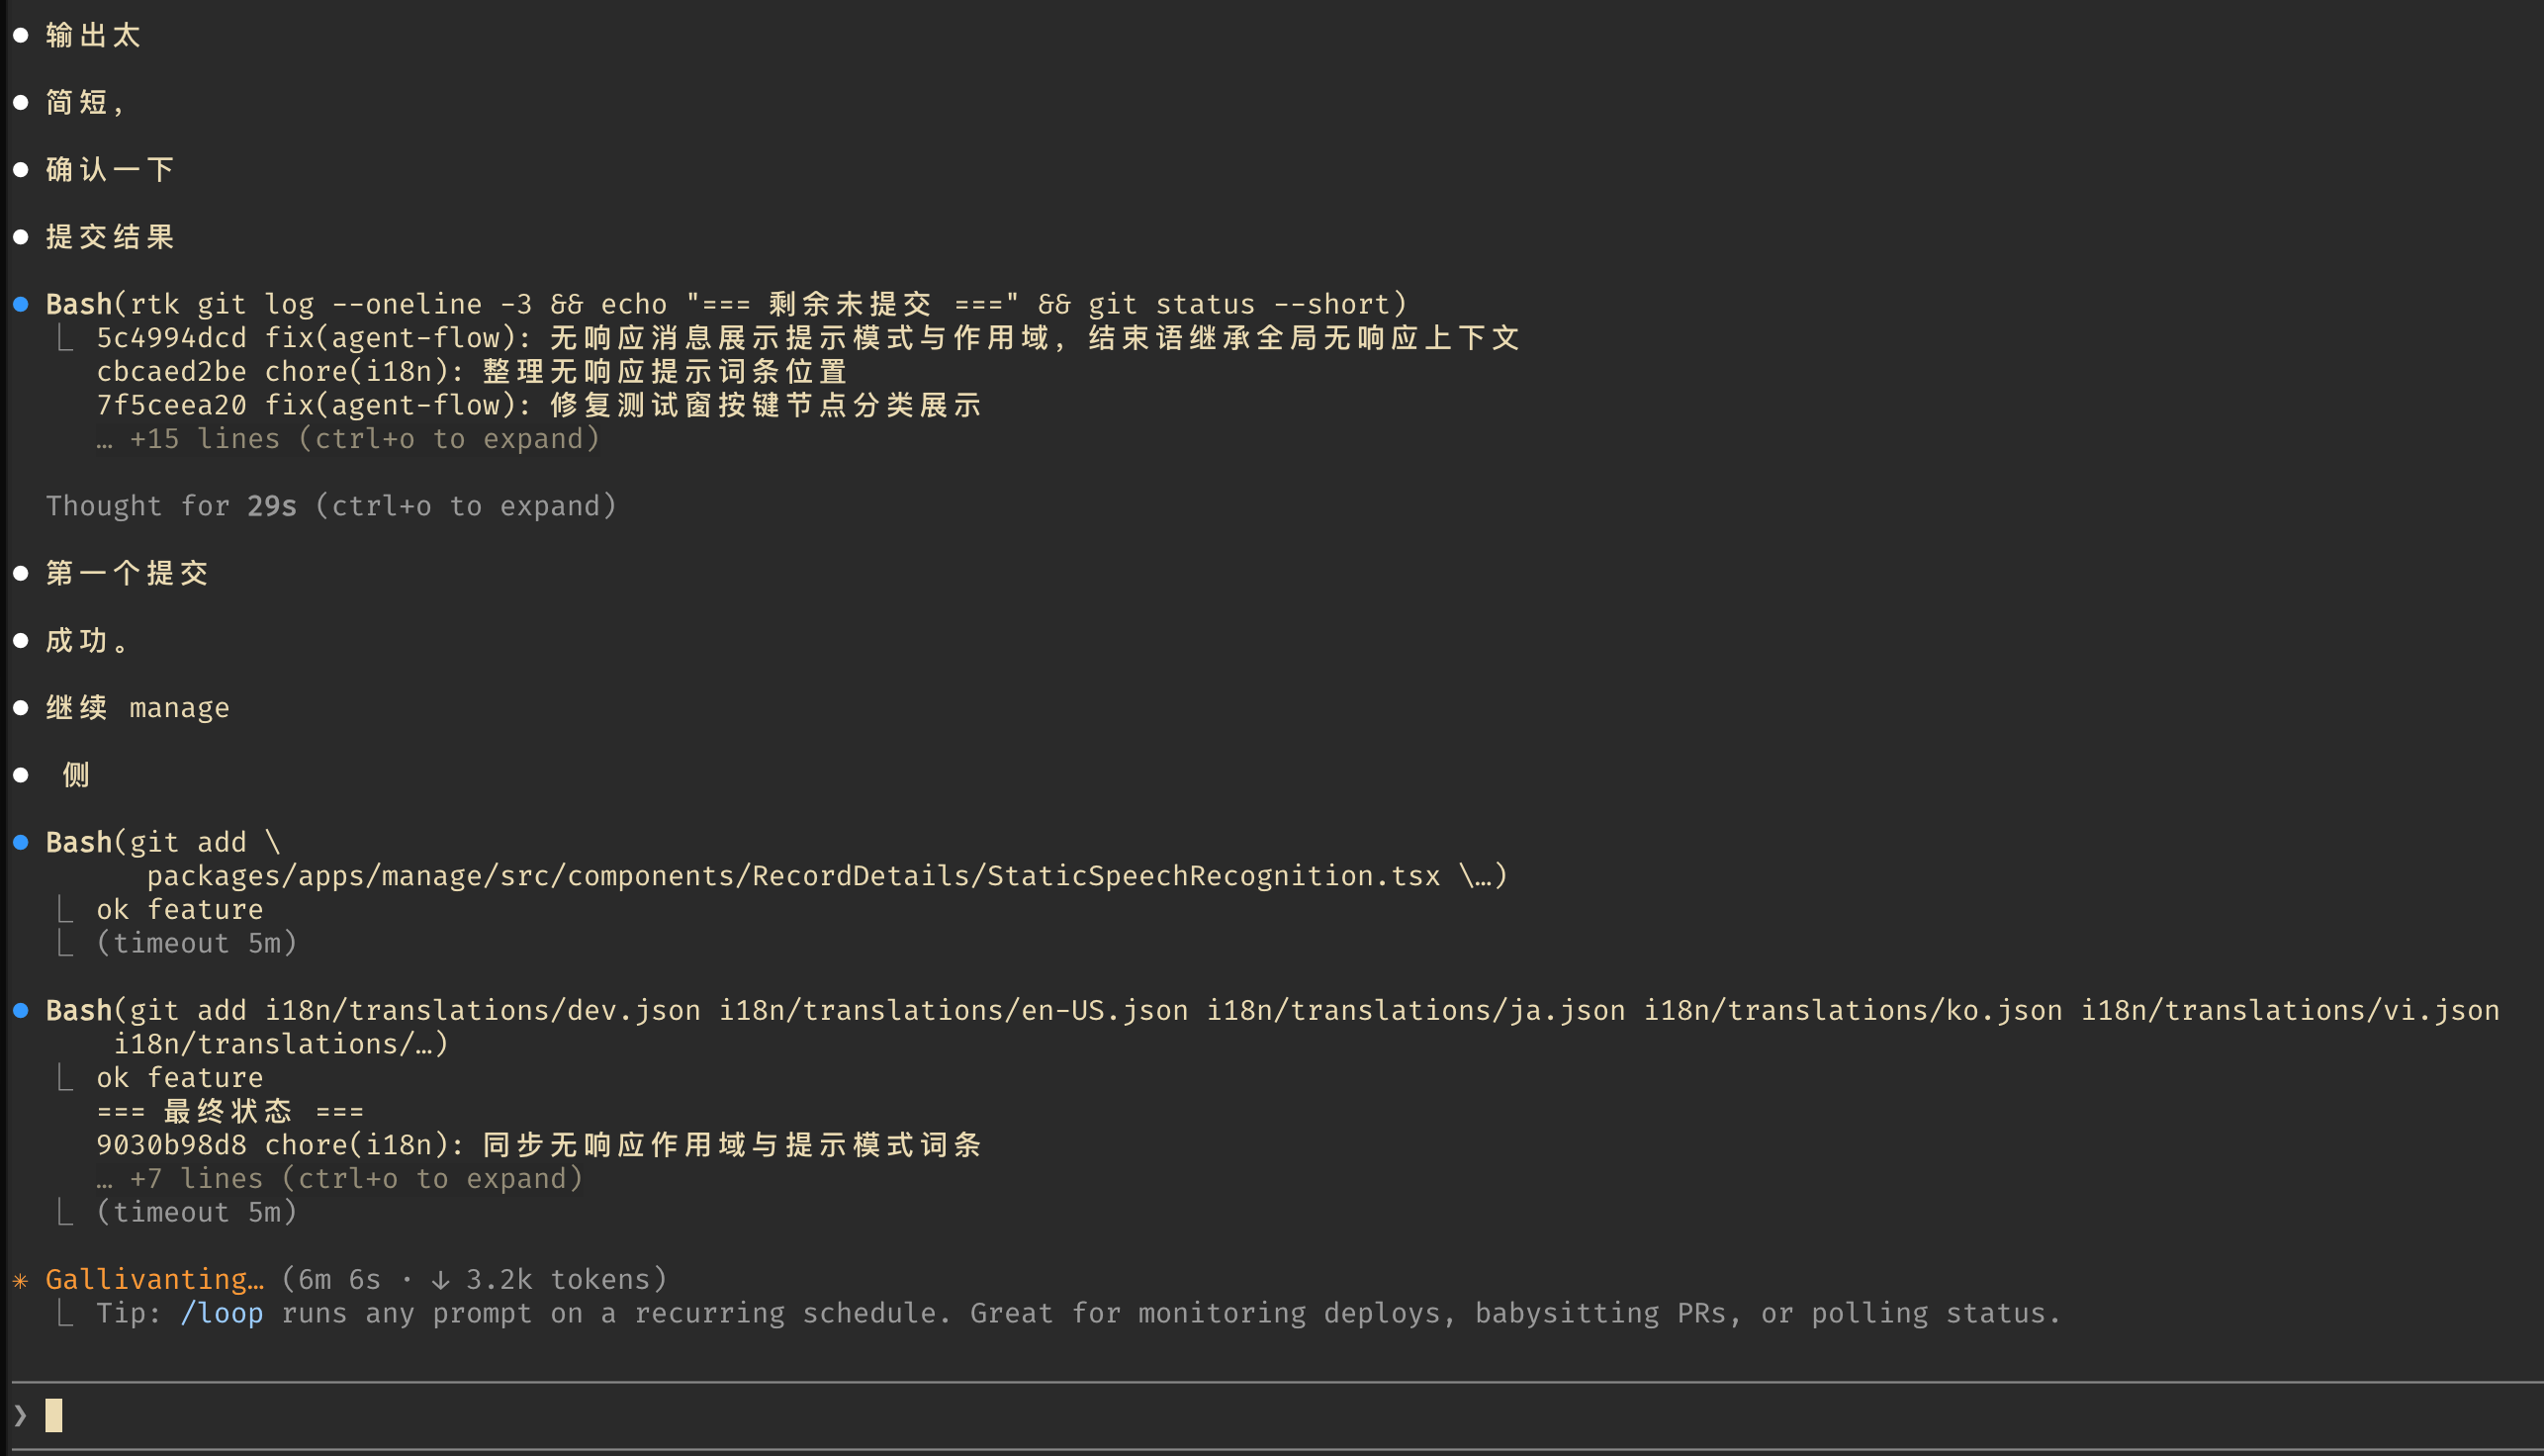Click the prompt chevron at the input line
This screenshot has height=1456, width=2544.
tap(20, 1415)
